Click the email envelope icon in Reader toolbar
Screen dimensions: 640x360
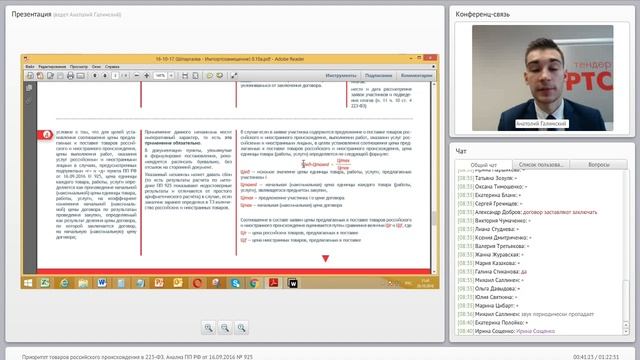[x=80, y=76]
